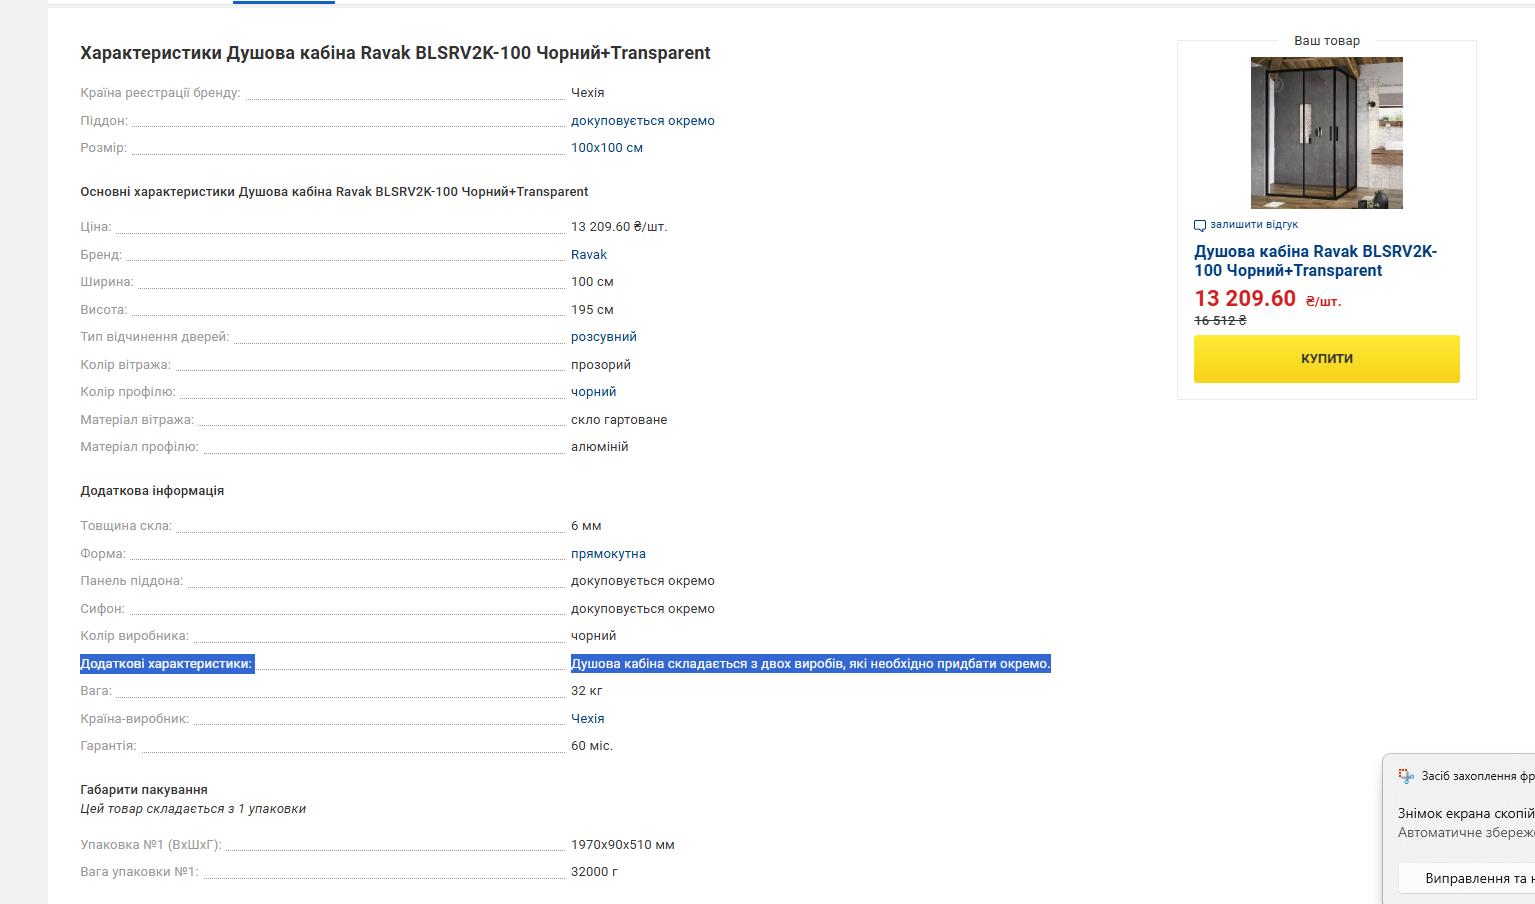The width and height of the screenshot is (1535, 904).
Task: Open product title link Душова кабіна Ravak BLSRV2K-100
Action: (x=1315, y=261)
